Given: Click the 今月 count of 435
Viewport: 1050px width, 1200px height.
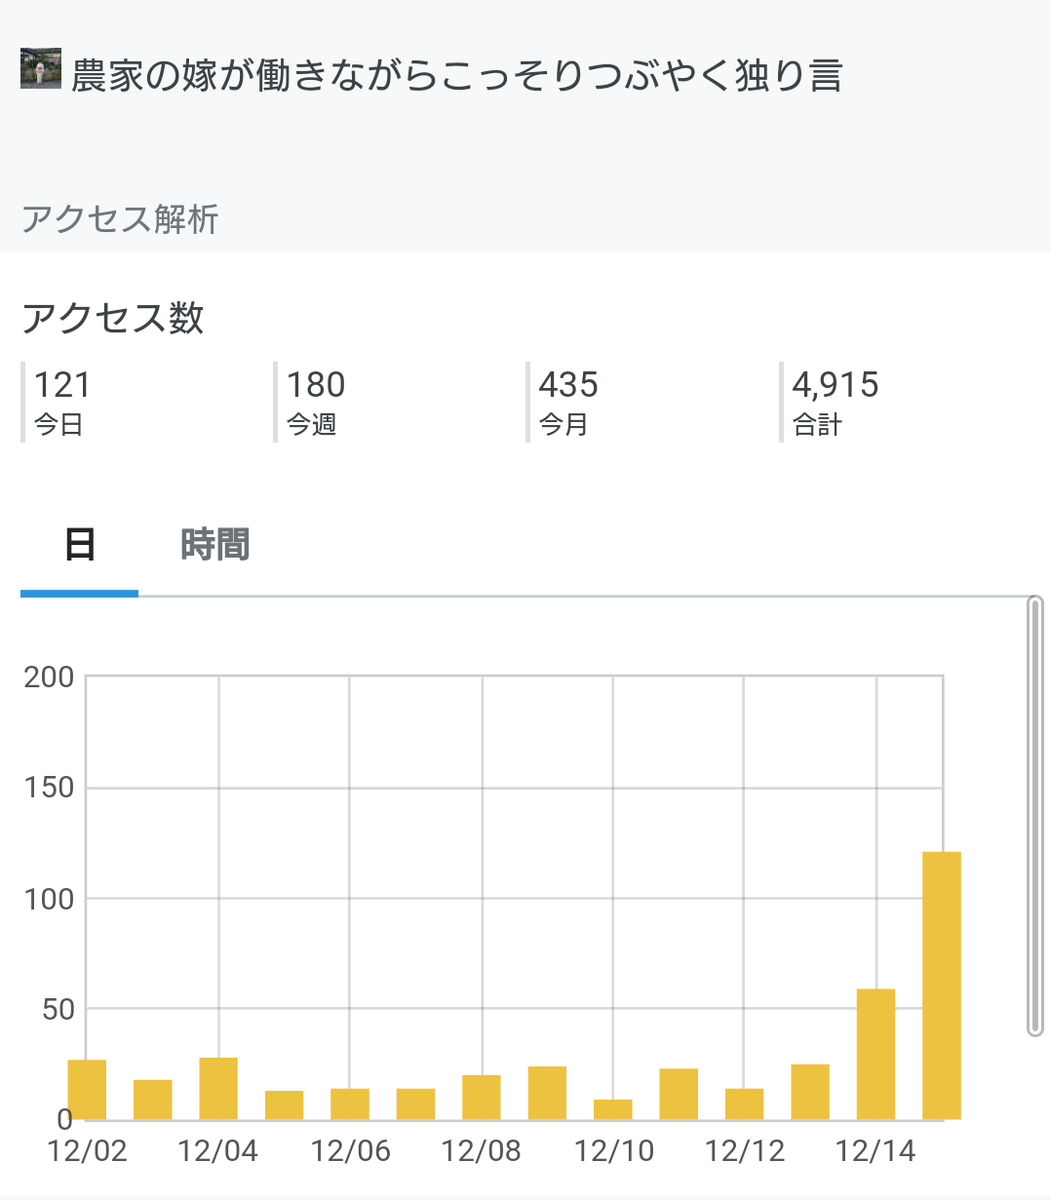Looking at the screenshot, I should click(x=568, y=385).
